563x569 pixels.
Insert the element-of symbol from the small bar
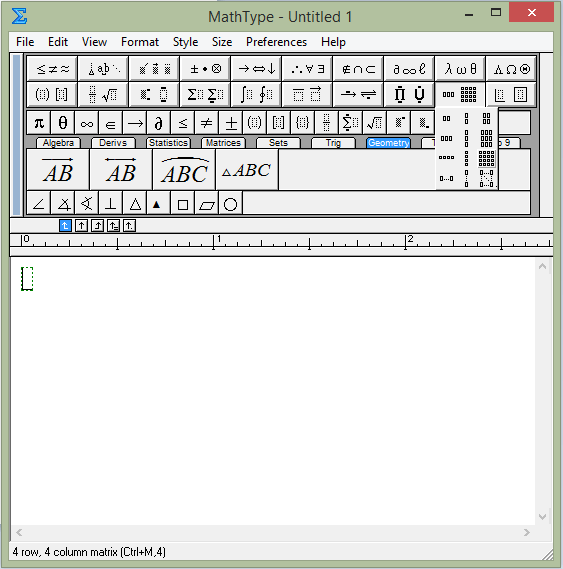click(110, 123)
